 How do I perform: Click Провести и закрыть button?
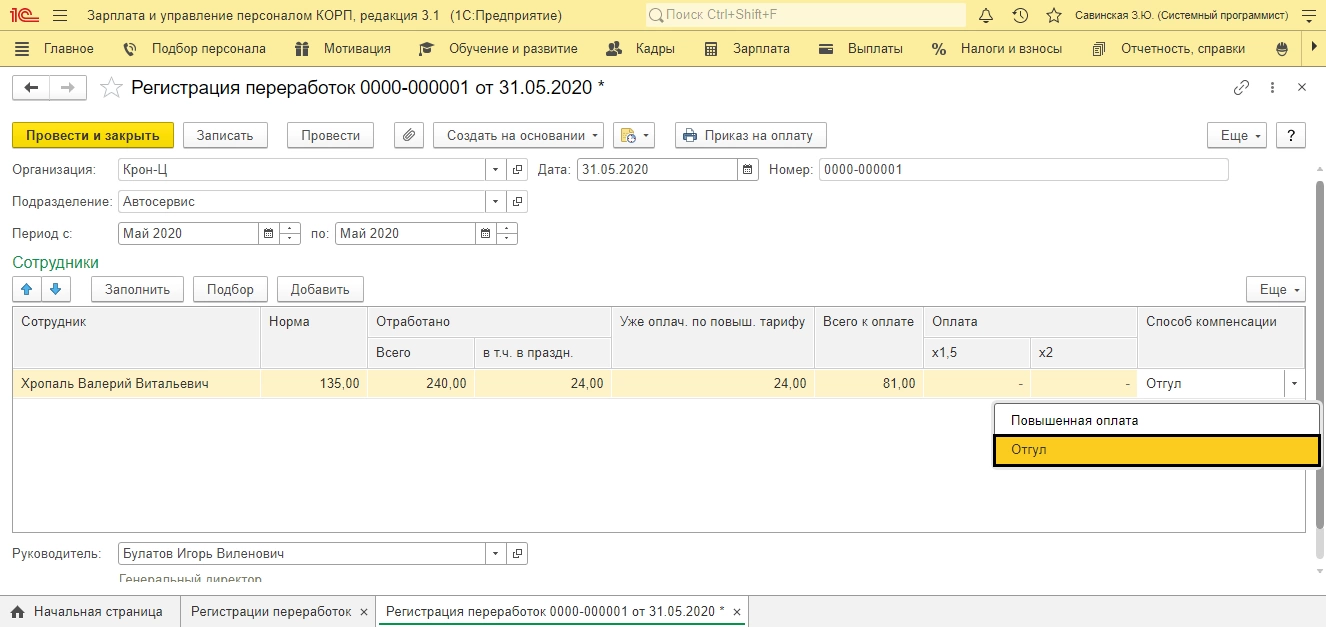[x=93, y=135]
